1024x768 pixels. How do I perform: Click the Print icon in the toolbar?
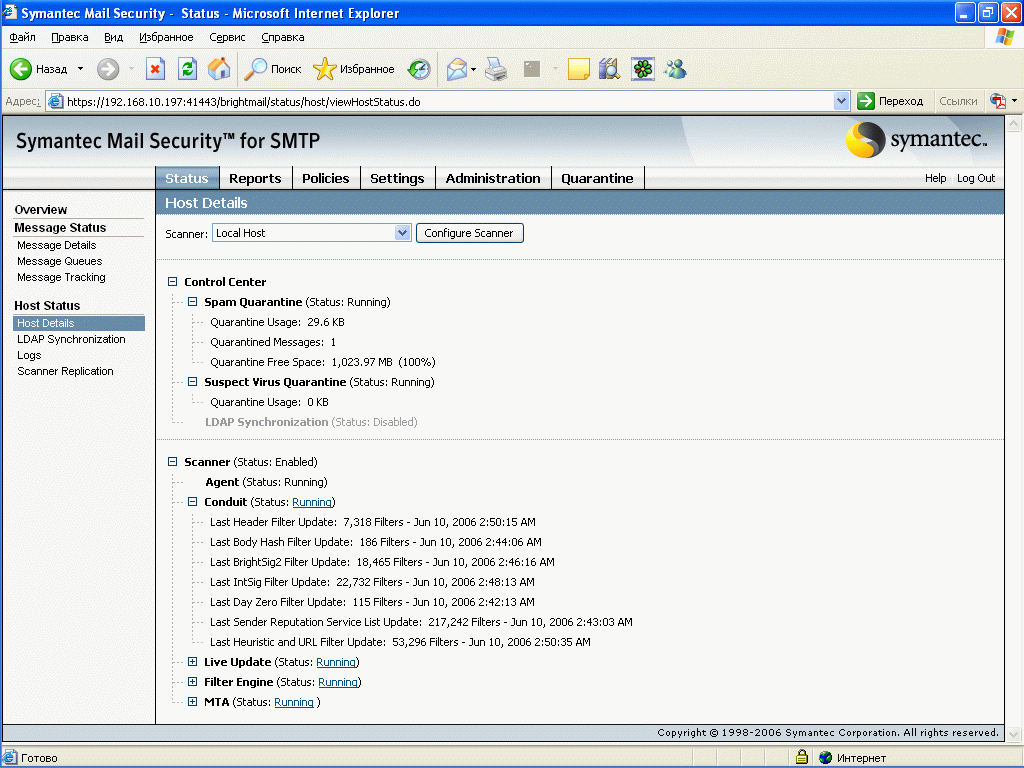tap(497, 69)
